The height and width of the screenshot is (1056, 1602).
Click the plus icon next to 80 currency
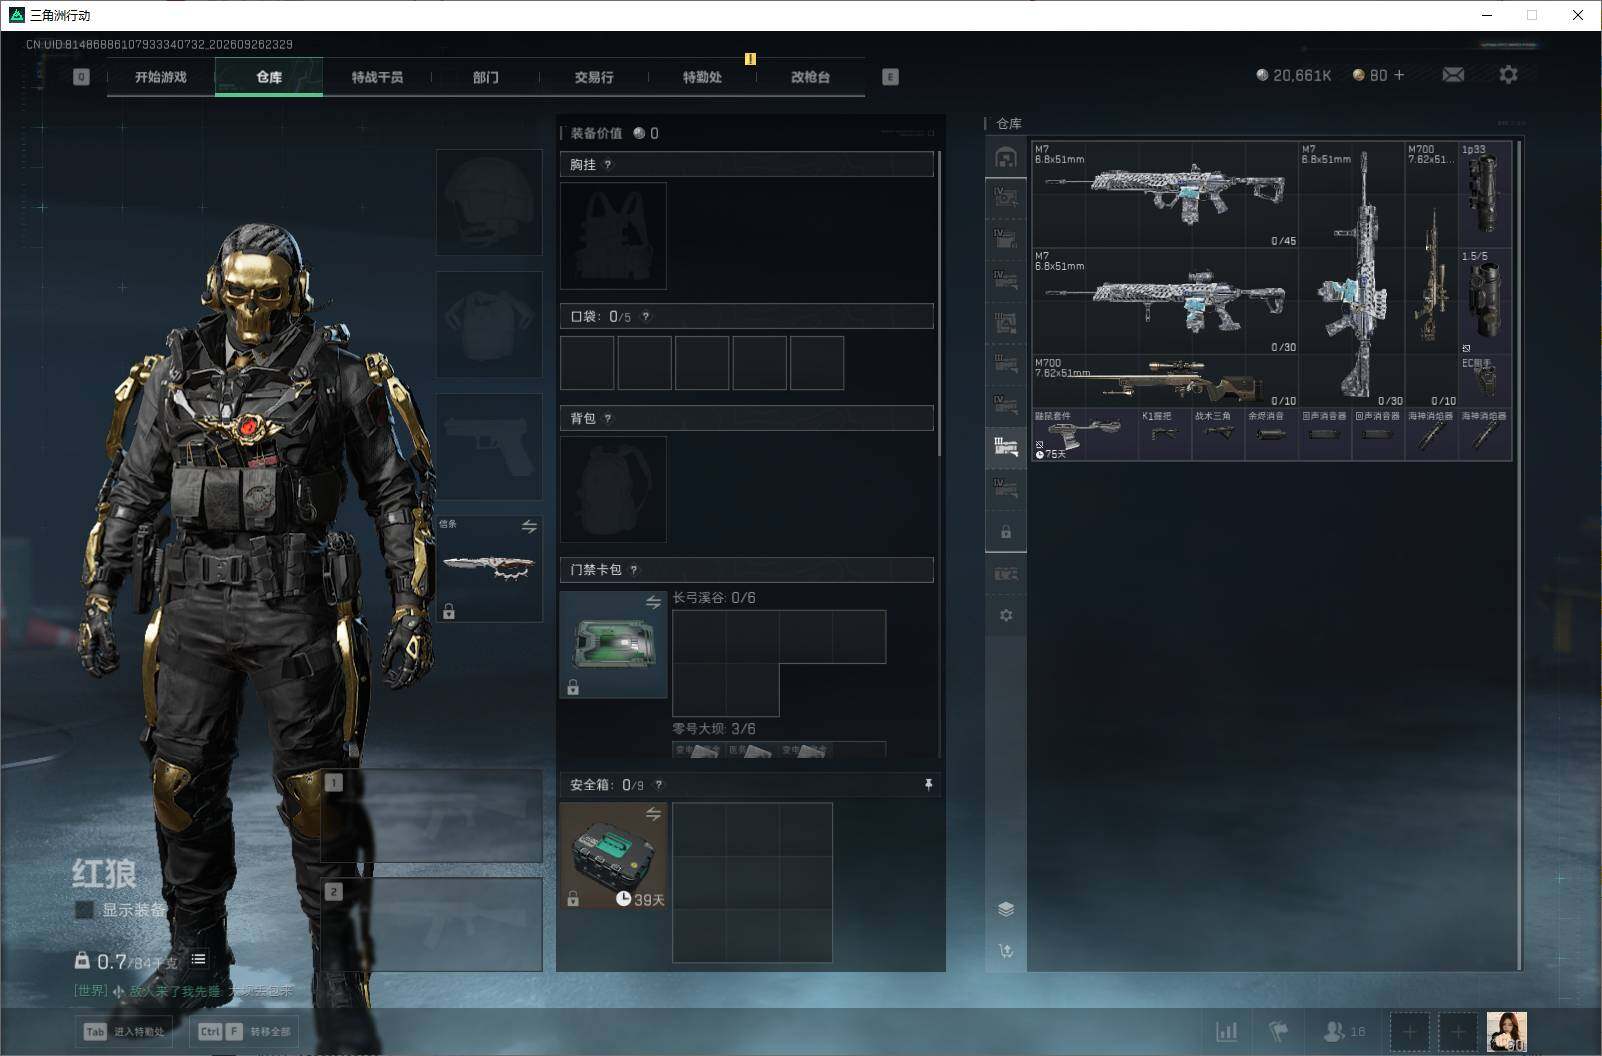(x=1398, y=75)
